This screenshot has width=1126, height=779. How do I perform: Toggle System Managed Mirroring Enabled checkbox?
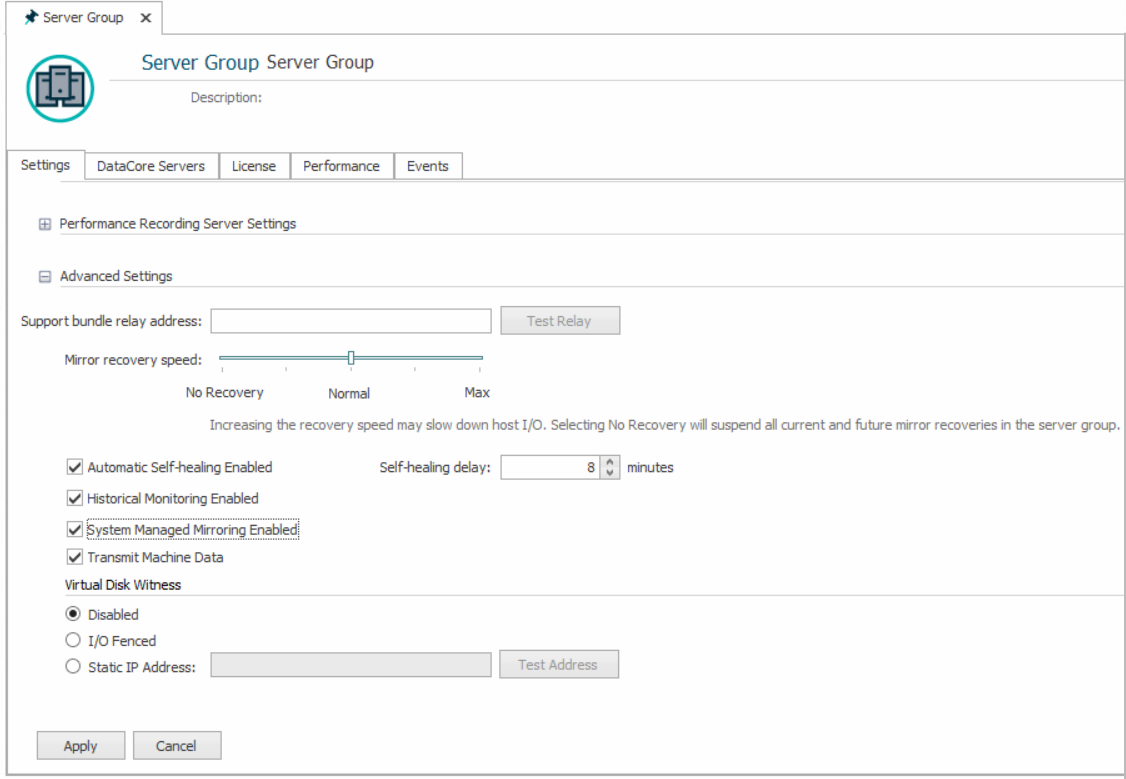pos(74,530)
